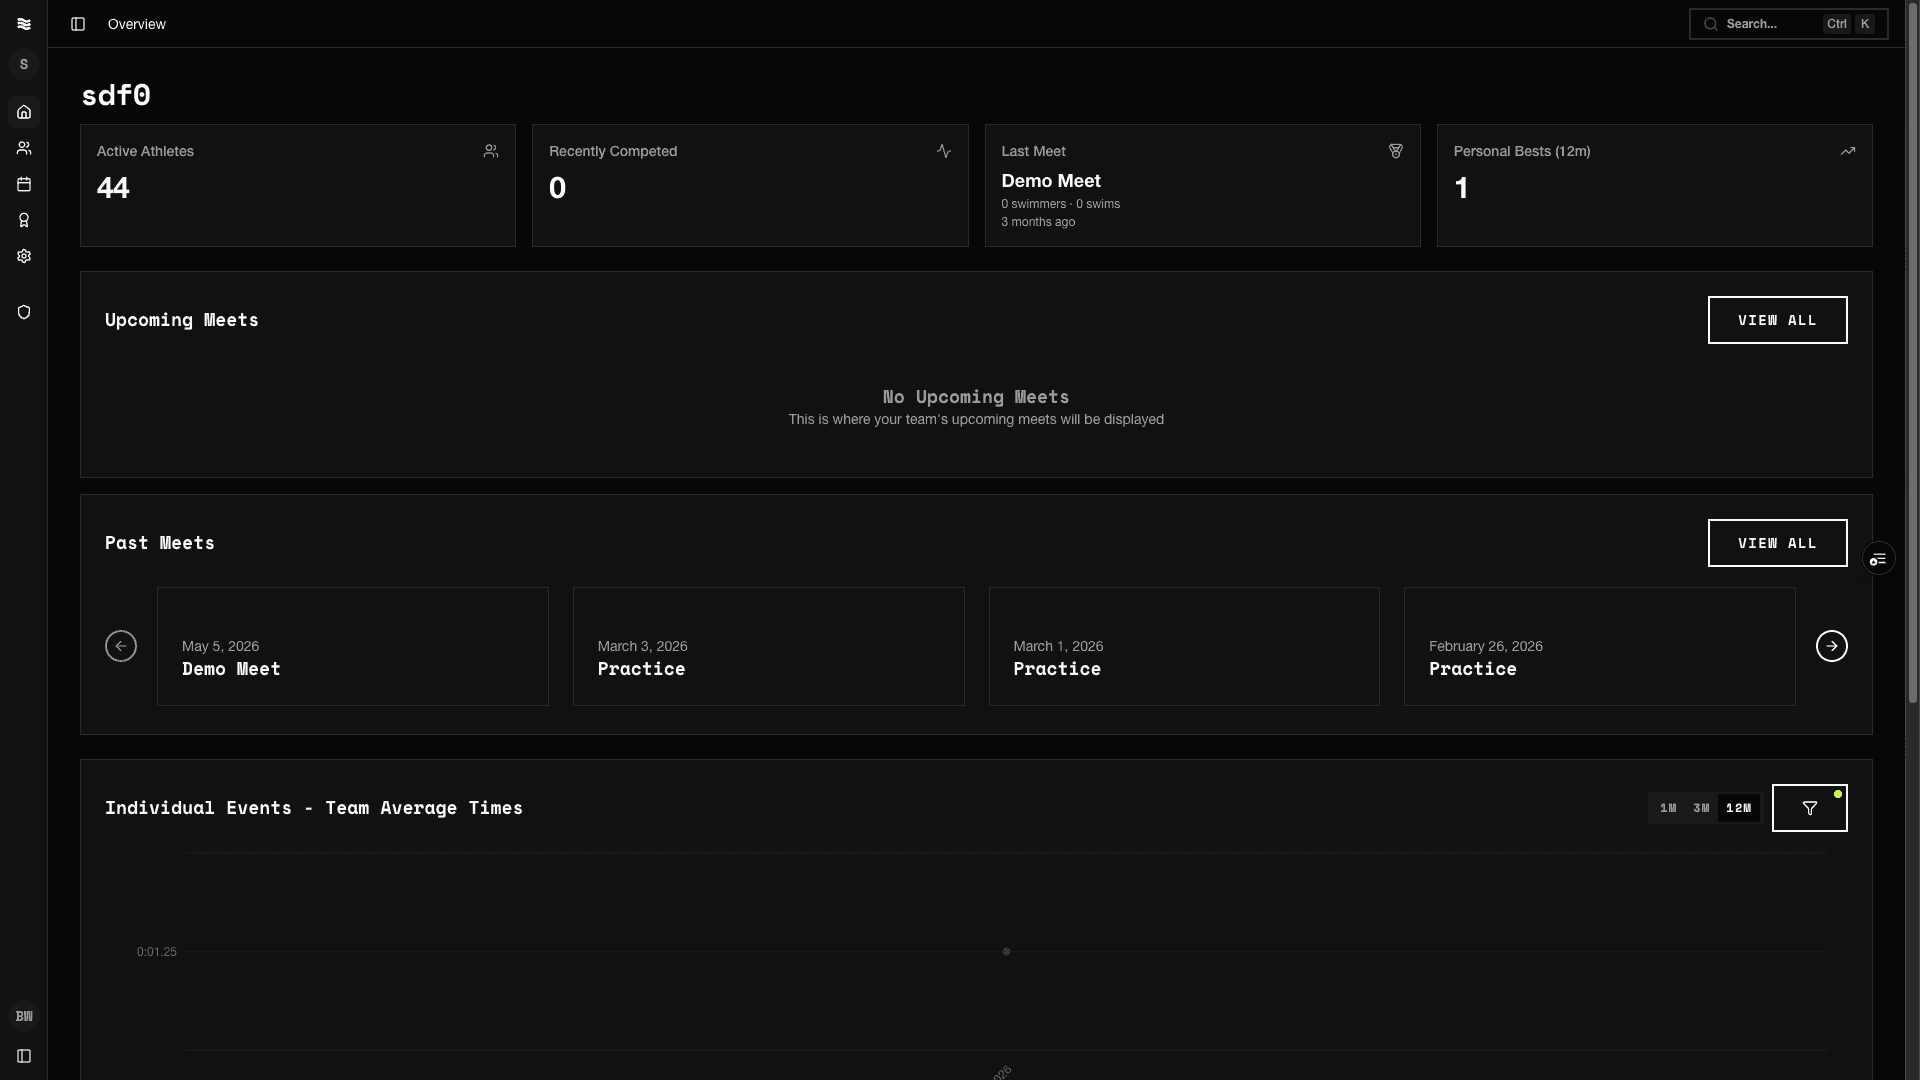Go to Home via sidebar house icon
Screen dimensions: 1920x1080
point(24,112)
